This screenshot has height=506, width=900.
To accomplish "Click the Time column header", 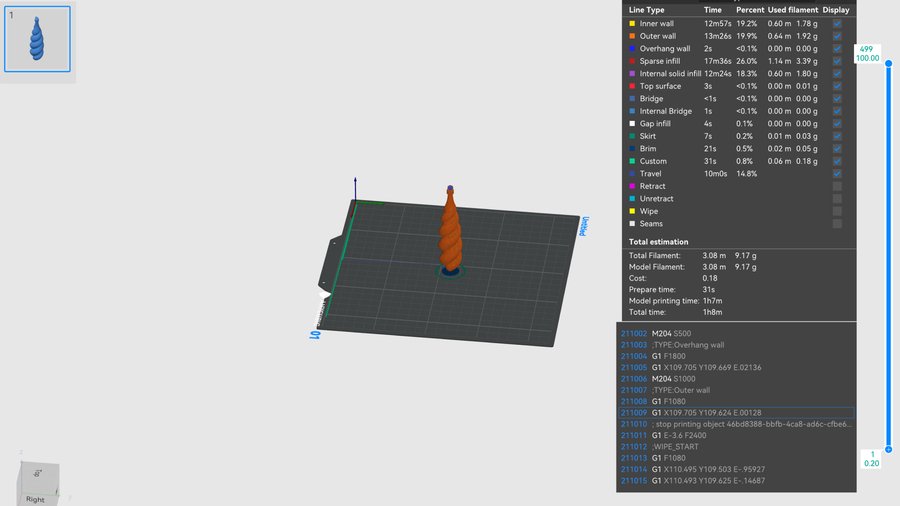I will pyautogui.click(x=713, y=10).
